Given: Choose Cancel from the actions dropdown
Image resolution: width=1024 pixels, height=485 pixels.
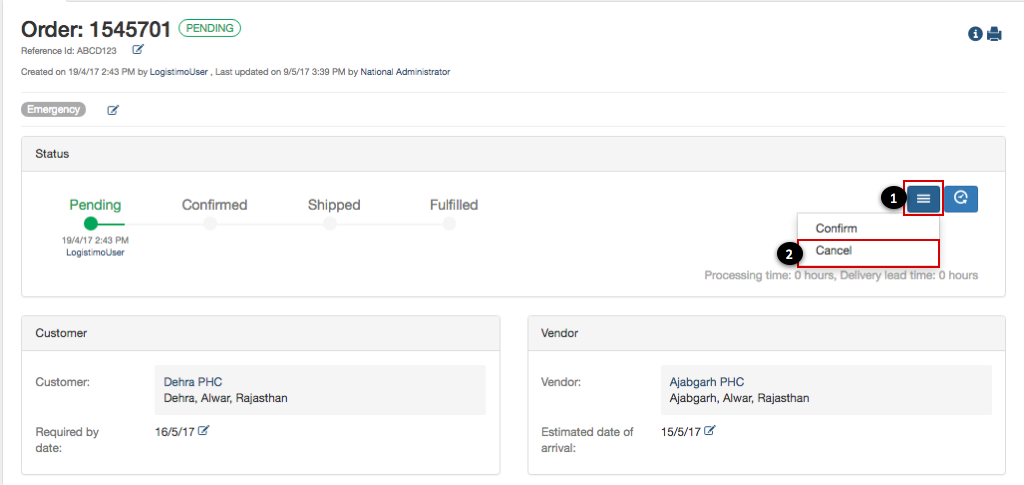Looking at the screenshot, I should [869, 252].
